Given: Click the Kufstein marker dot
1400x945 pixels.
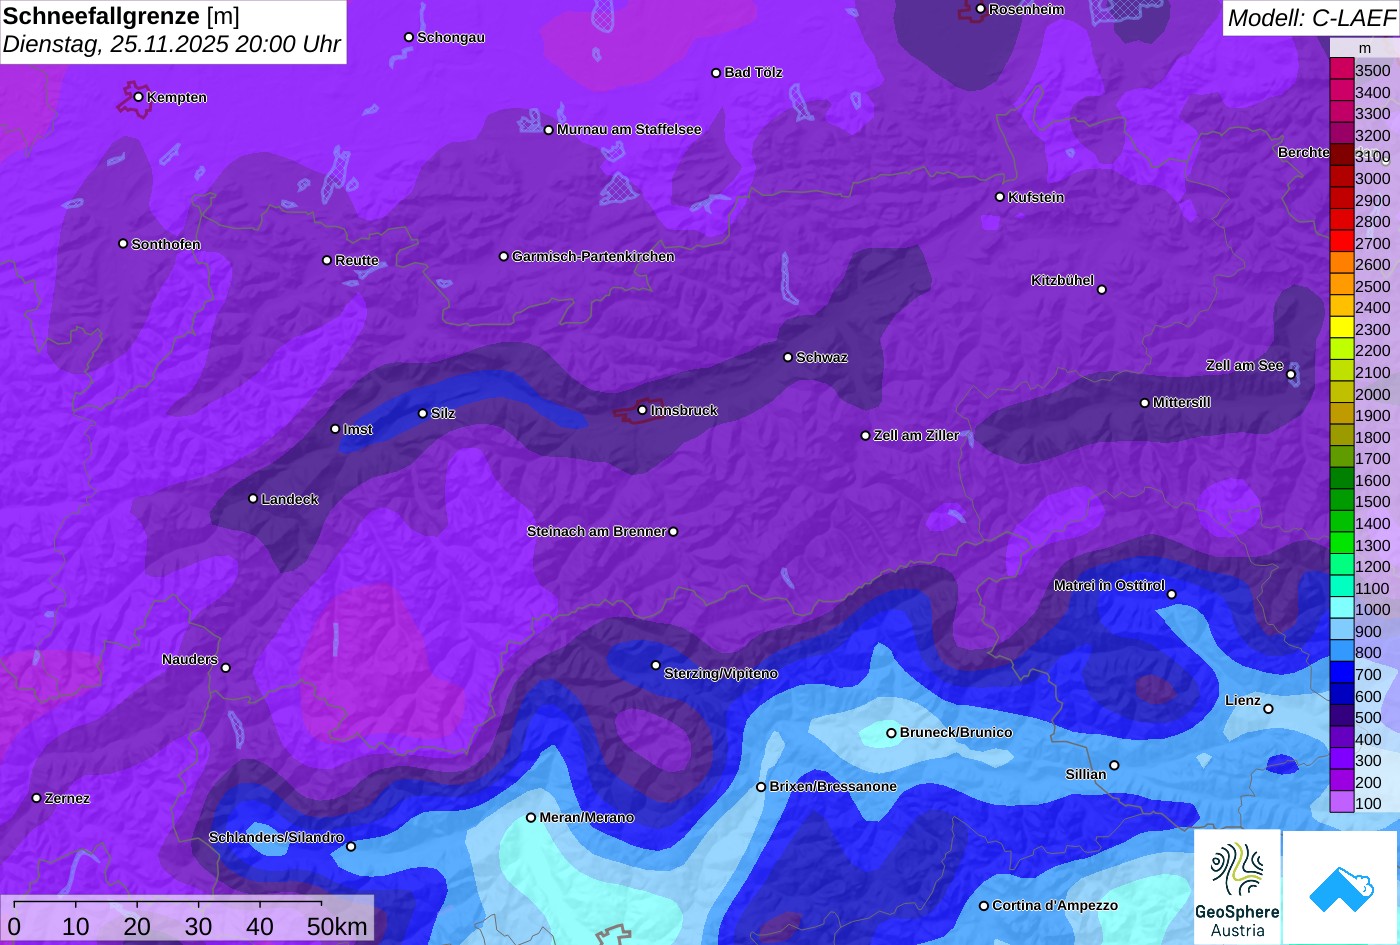Looking at the screenshot, I should click(x=999, y=197).
